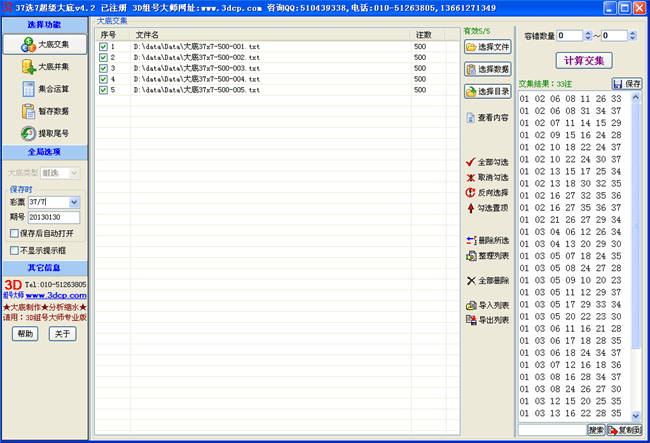Open 暂存数据 panel

(45, 111)
